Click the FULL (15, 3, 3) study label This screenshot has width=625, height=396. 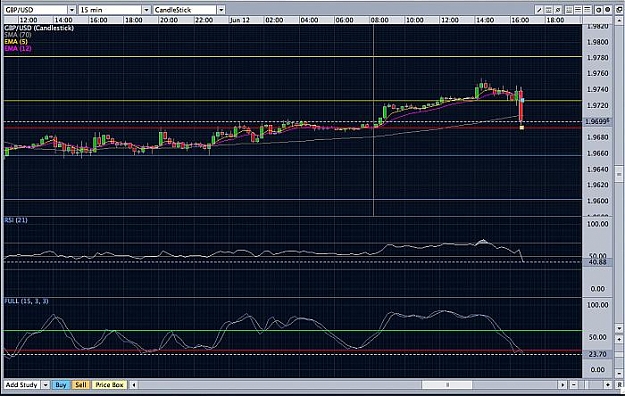pyautogui.click(x=26, y=301)
